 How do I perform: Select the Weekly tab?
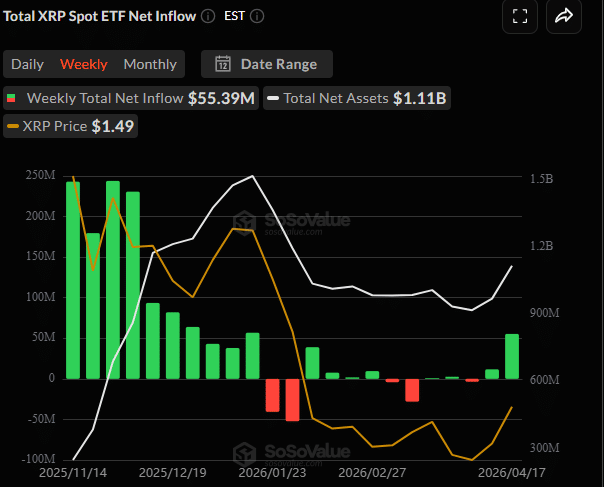coord(84,64)
